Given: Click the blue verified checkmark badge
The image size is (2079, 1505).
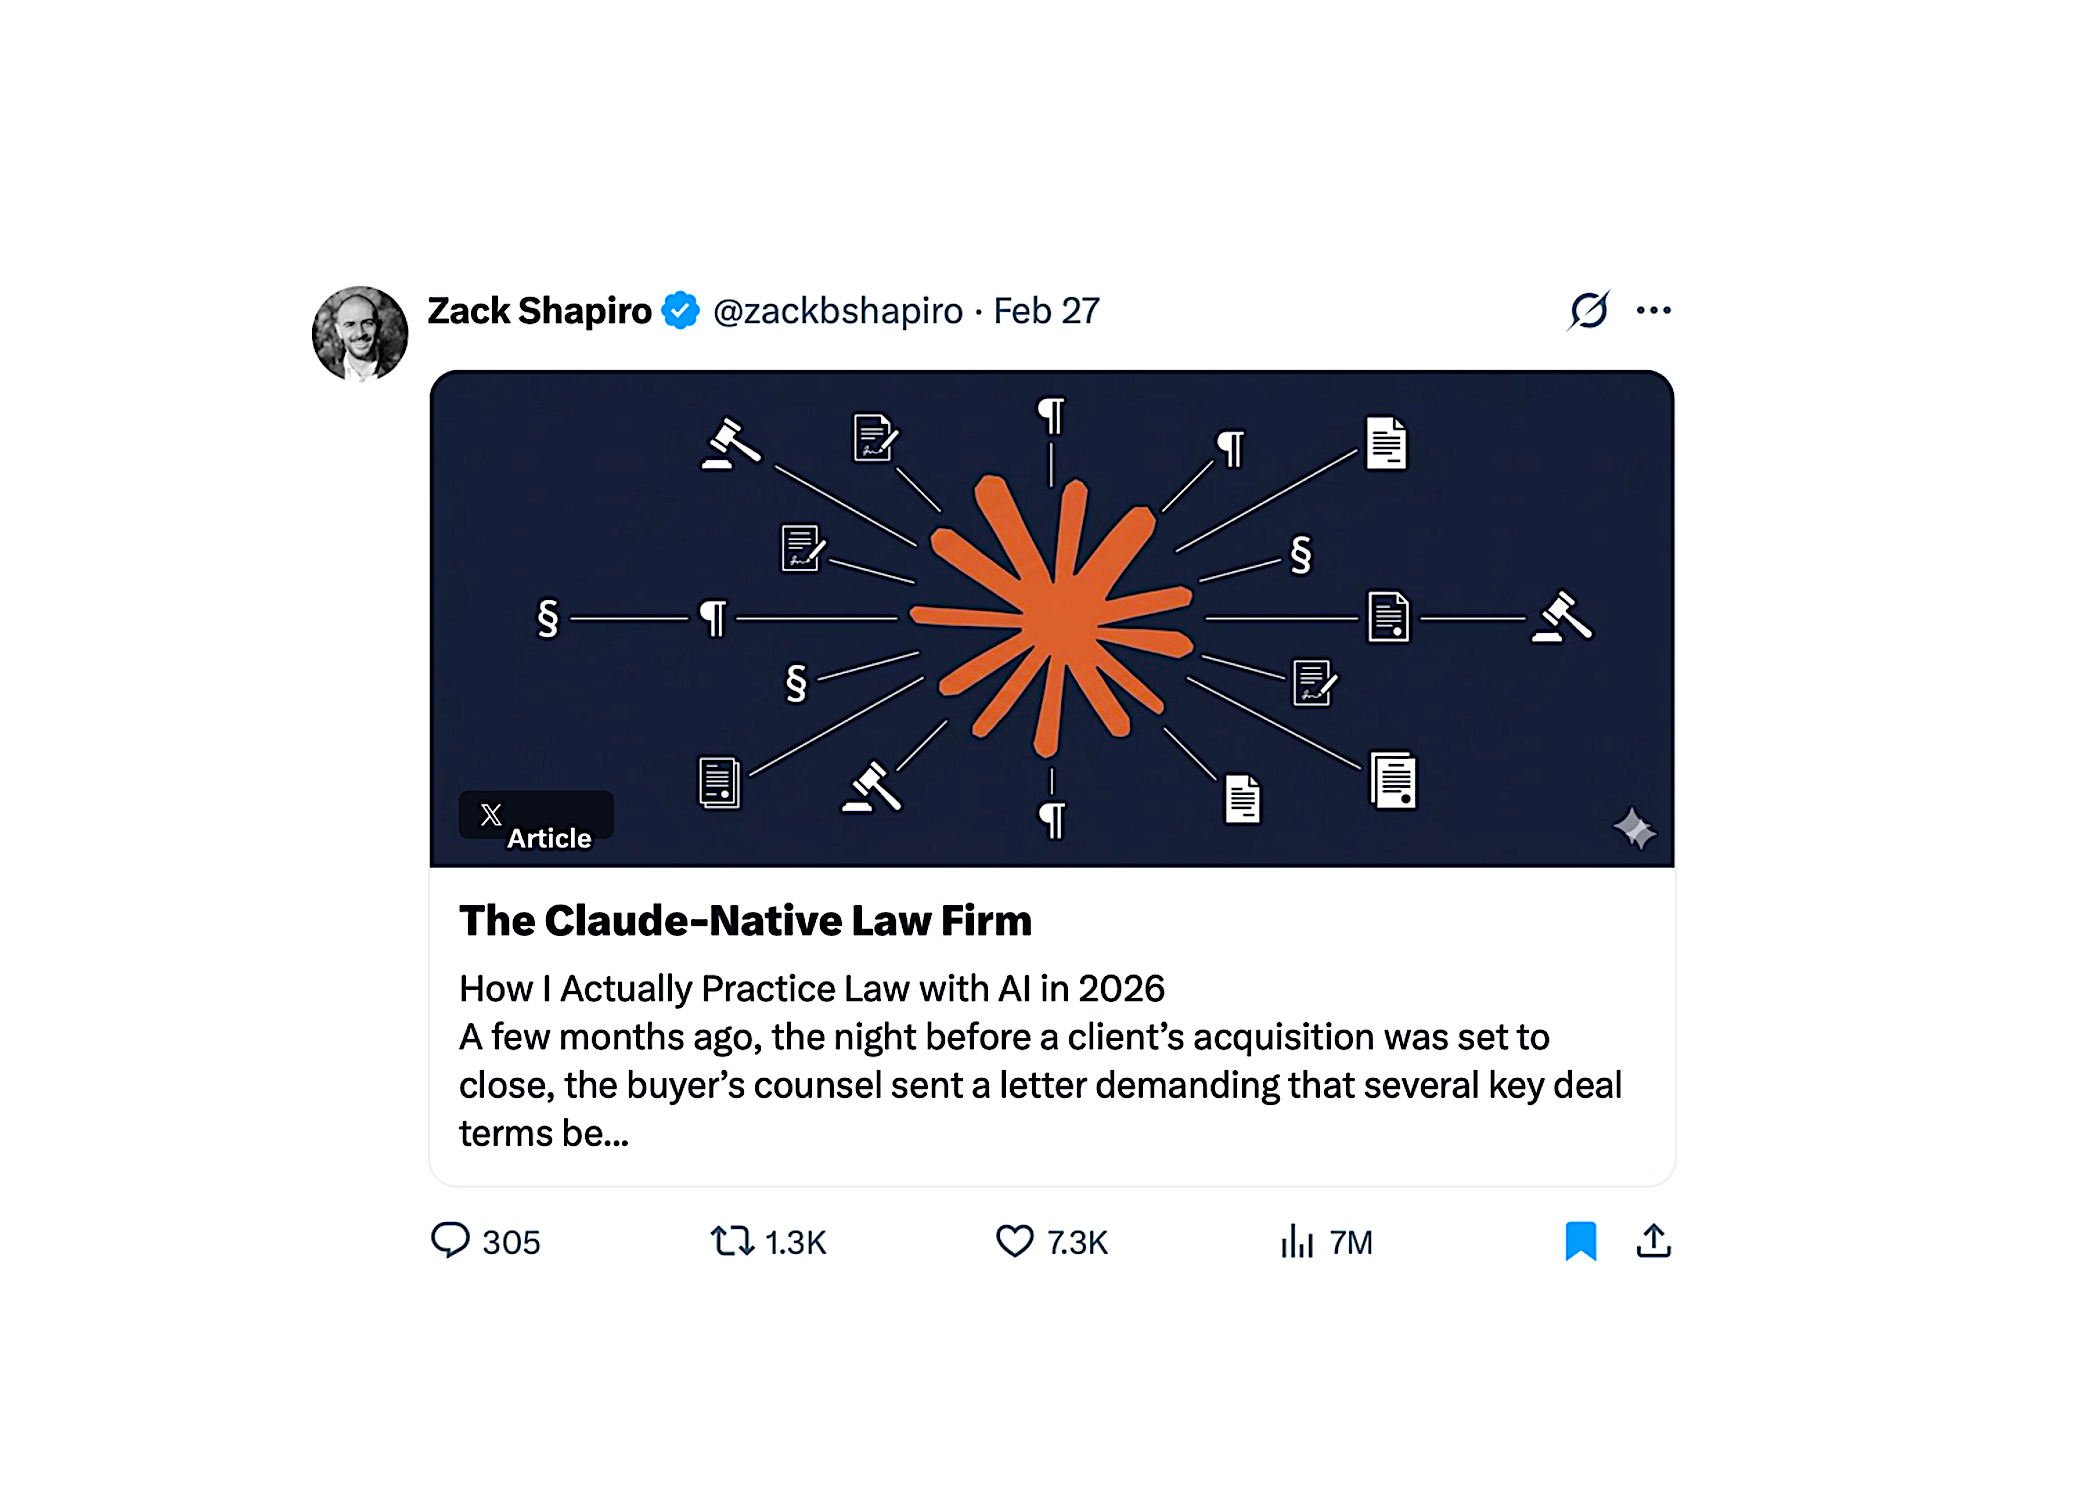Looking at the screenshot, I should coord(681,311).
